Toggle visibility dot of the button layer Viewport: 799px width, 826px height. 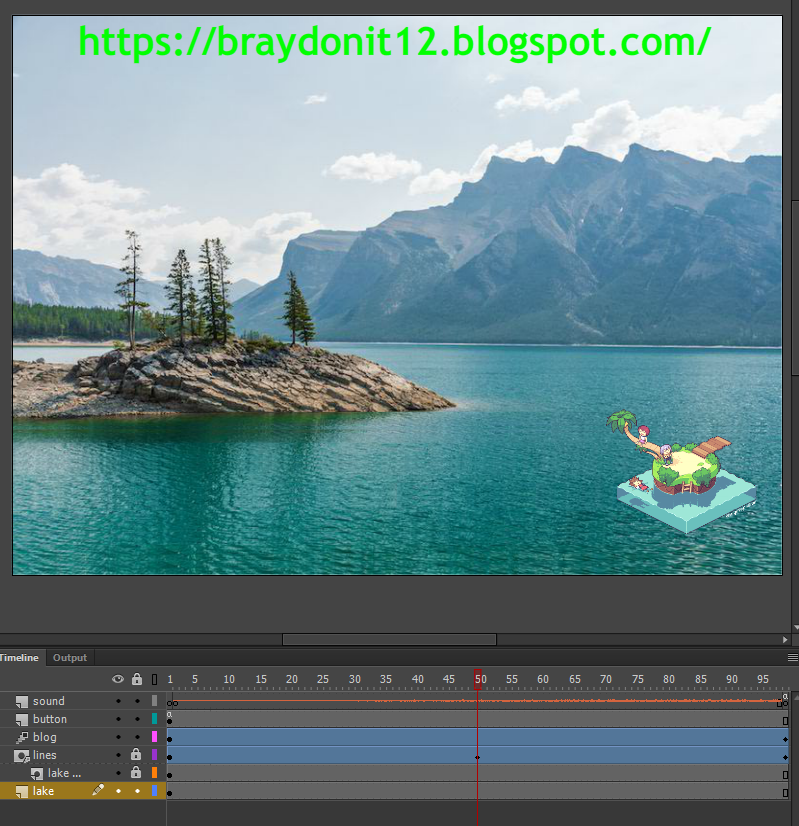[x=118, y=719]
